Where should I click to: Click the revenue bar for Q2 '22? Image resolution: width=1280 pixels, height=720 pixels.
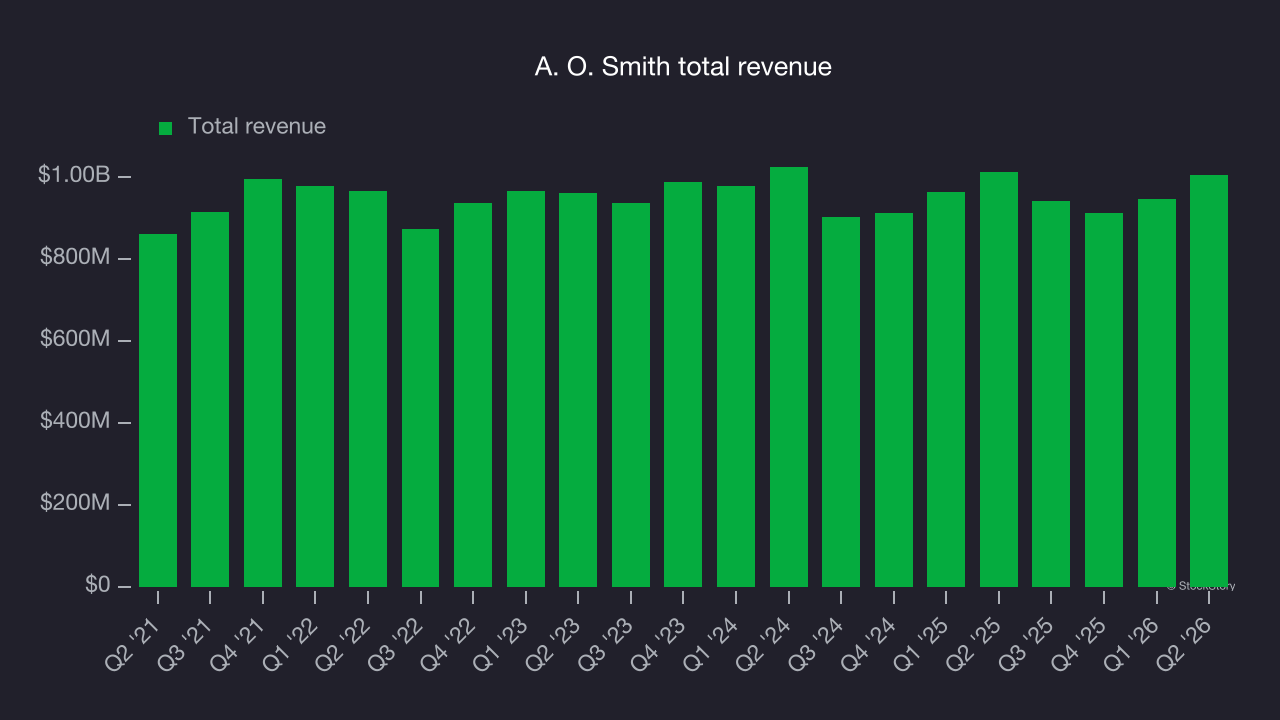[368, 389]
